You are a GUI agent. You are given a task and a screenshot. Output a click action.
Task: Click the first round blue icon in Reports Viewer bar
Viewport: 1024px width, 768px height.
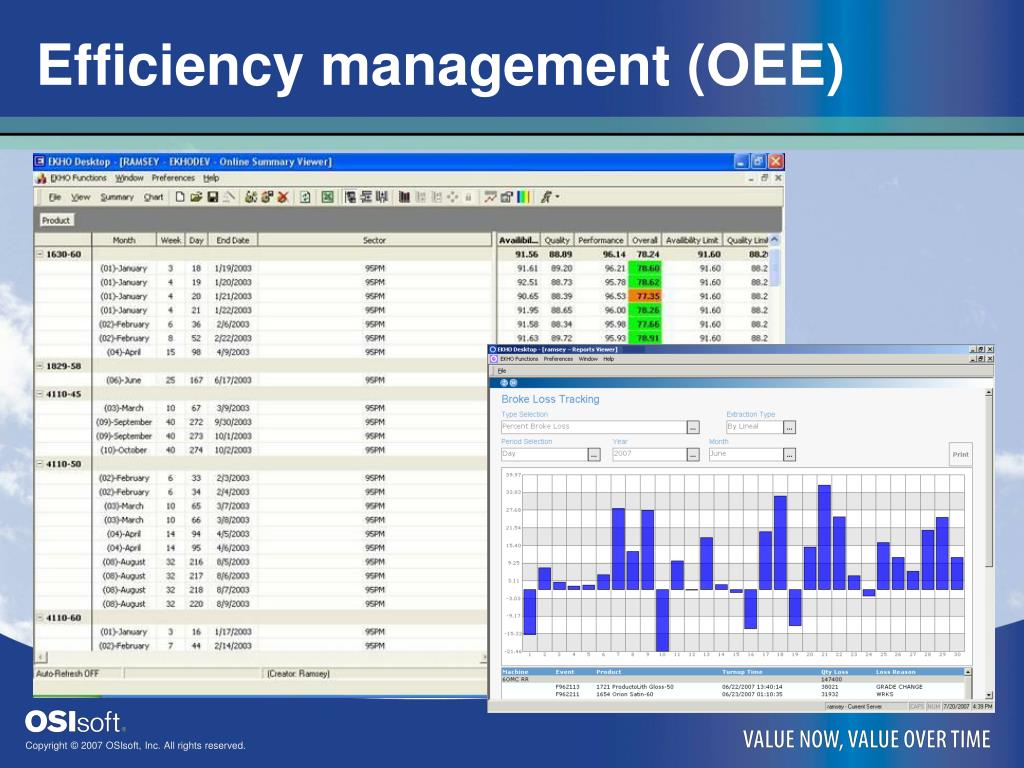[504, 383]
